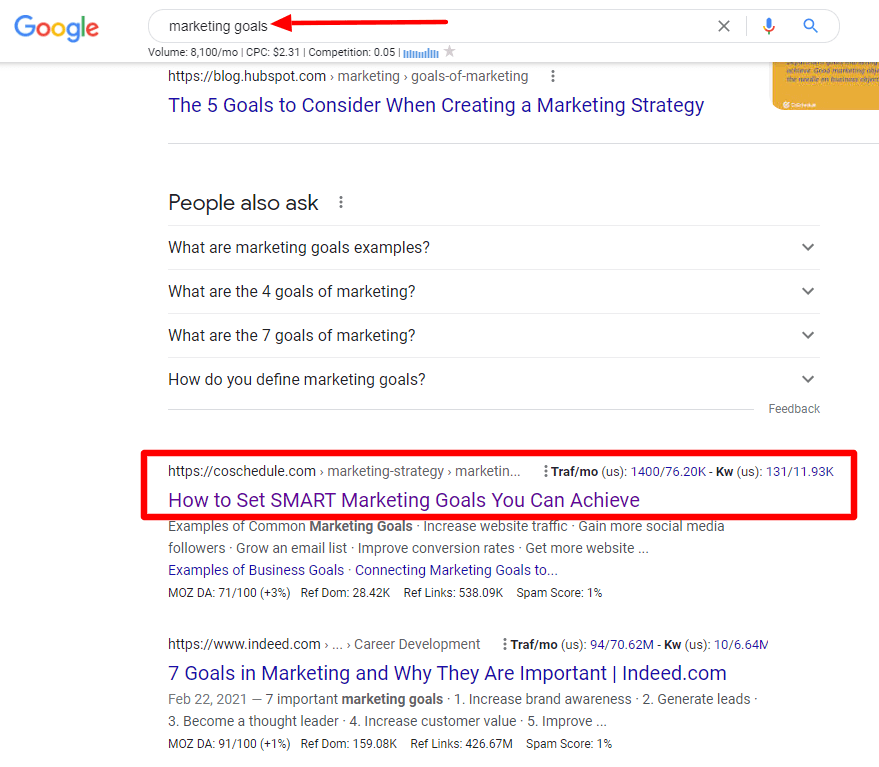Click the 'People also ask' heading
Screen dimensions: 879x767
[243, 203]
